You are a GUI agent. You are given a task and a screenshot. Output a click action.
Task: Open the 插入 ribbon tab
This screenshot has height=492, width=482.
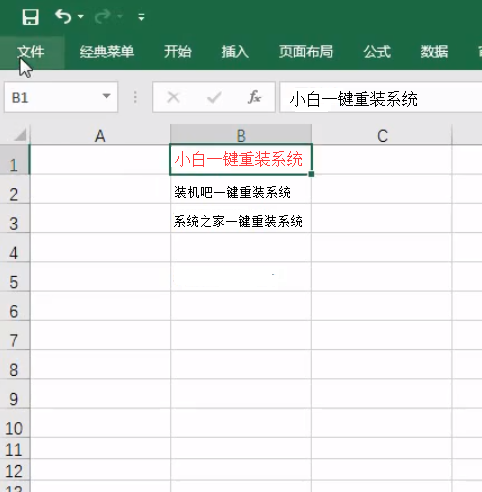tap(235, 52)
